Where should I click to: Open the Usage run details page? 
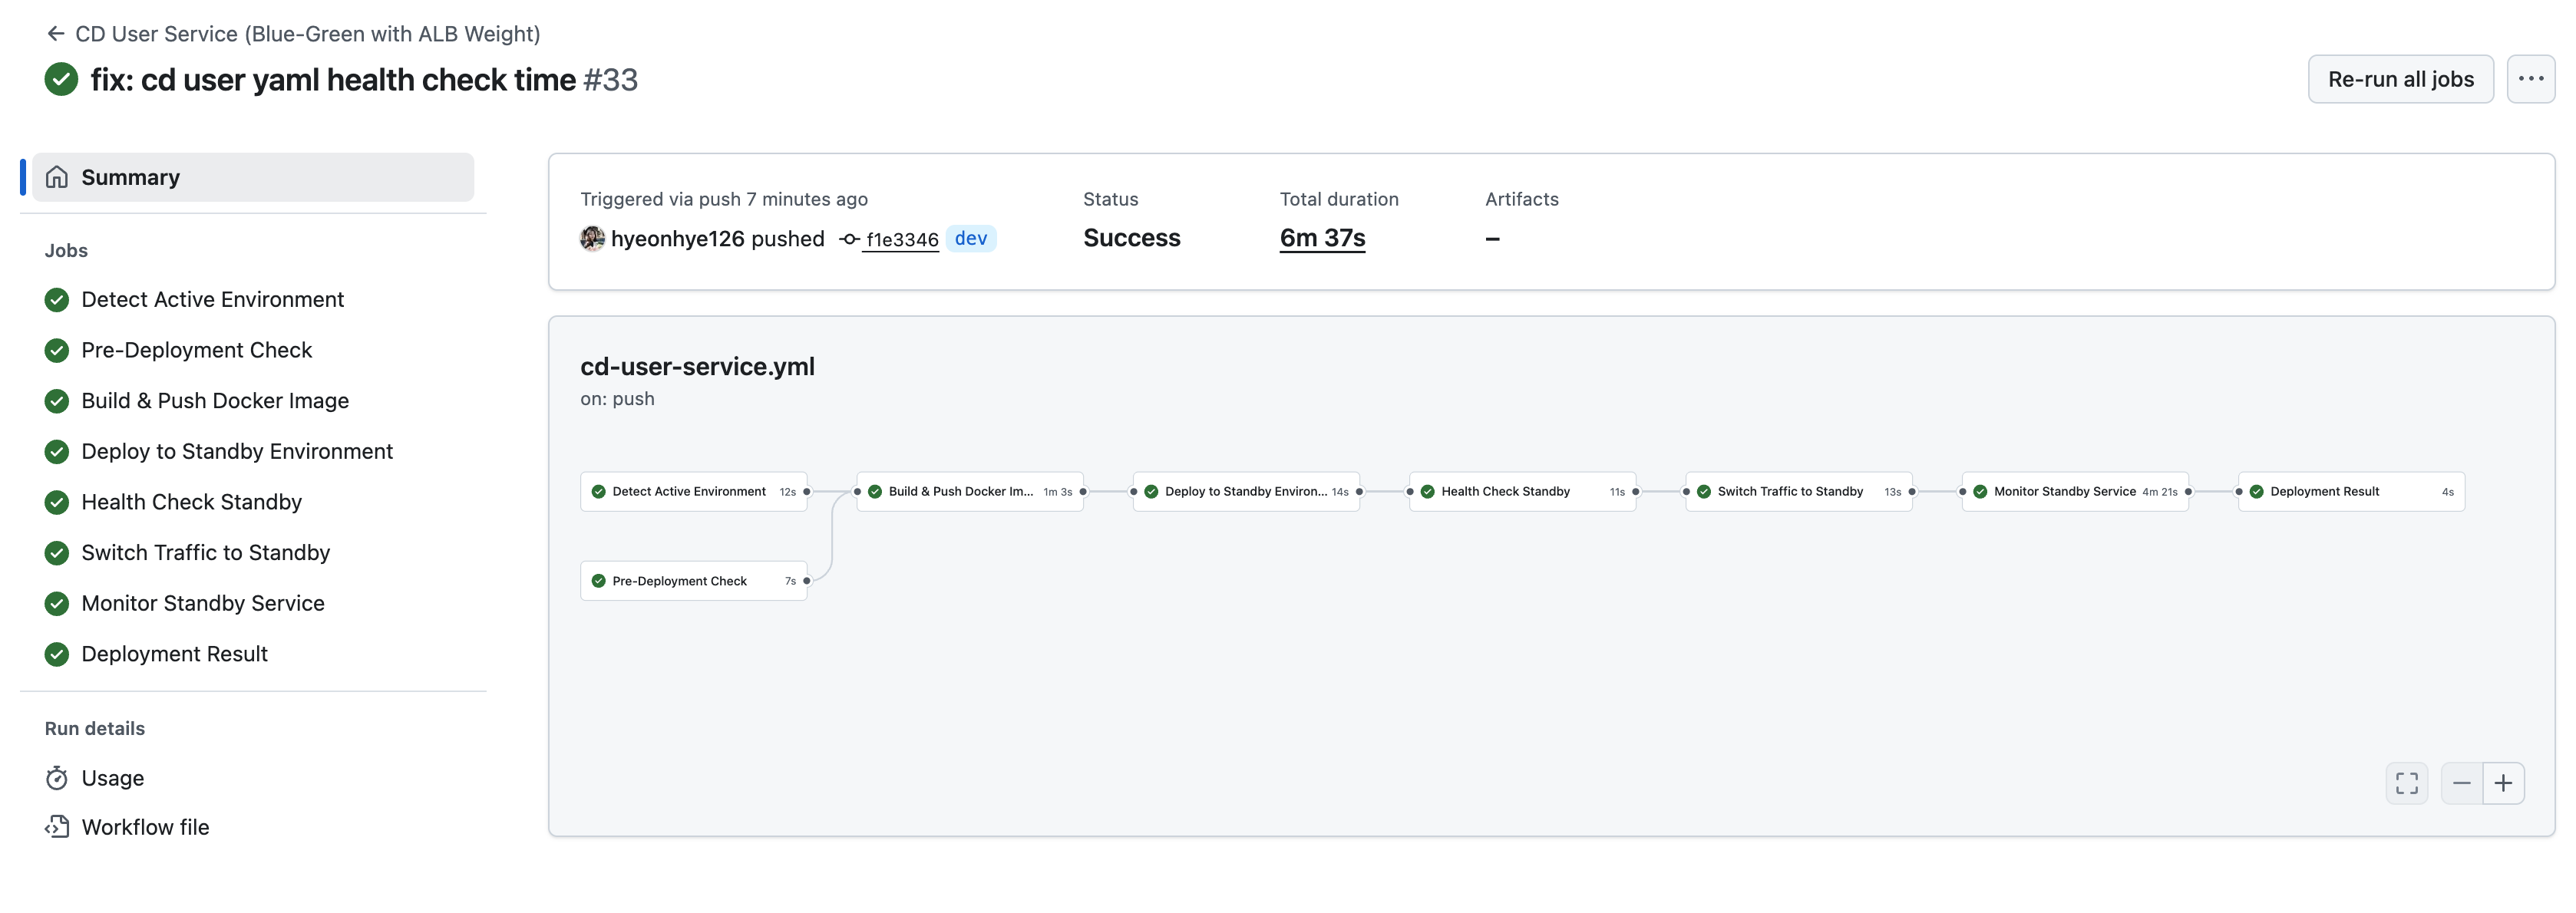(x=112, y=778)
